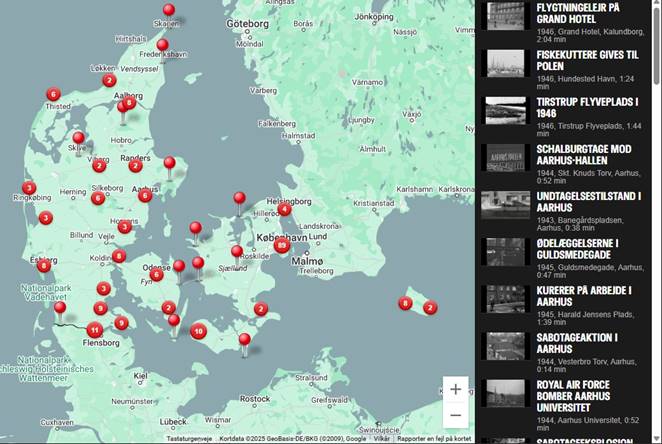This screenshot has height=444, width=662.
Task: Open the cluster marker 2 at Viborg
Action: [x=99, y=166]
